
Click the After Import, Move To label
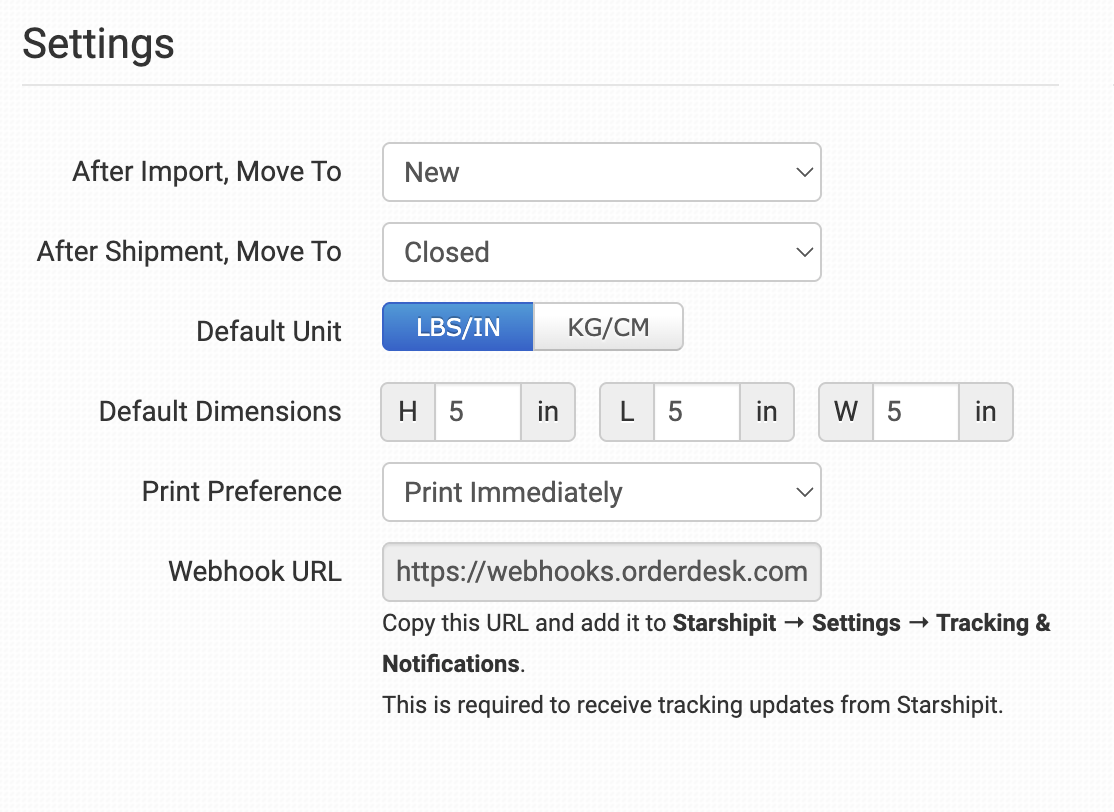207,172
